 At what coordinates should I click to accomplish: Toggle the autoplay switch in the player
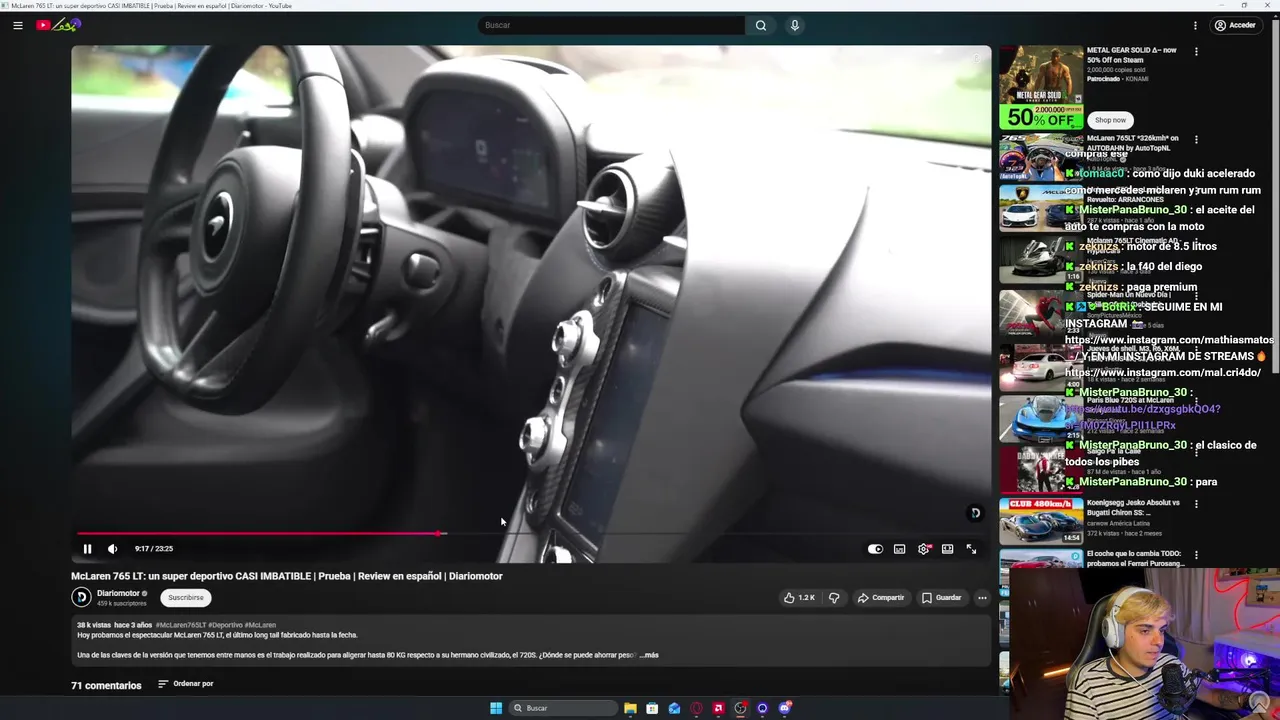(x=875, y=549)
